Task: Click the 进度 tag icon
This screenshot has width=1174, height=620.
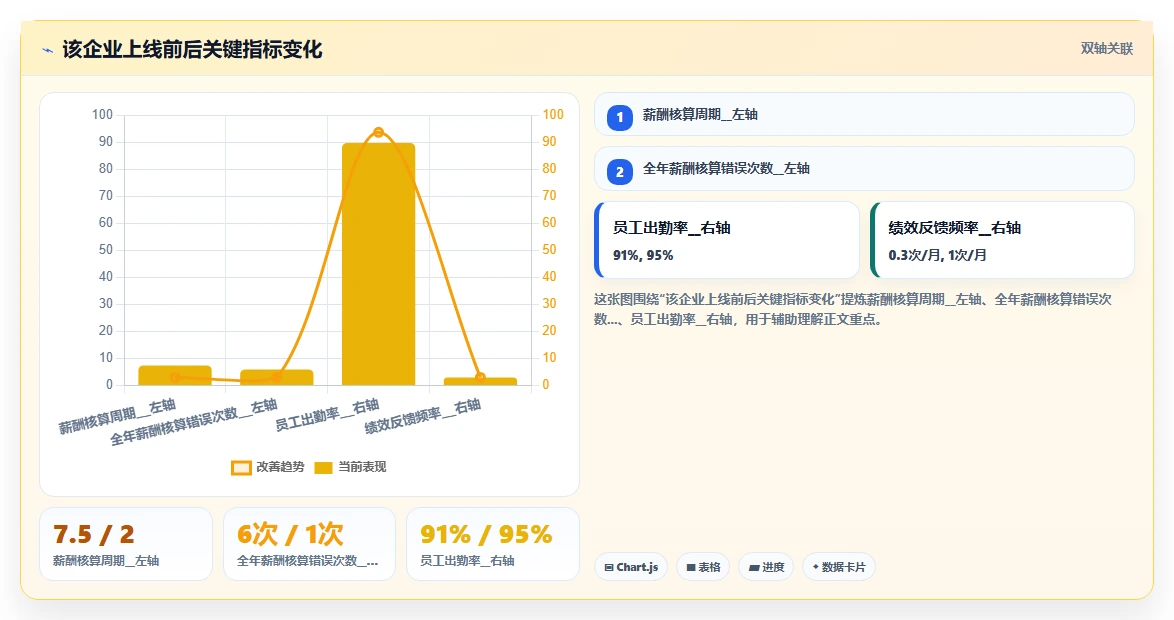Action: pyautogui.click(x=754, y=568)
